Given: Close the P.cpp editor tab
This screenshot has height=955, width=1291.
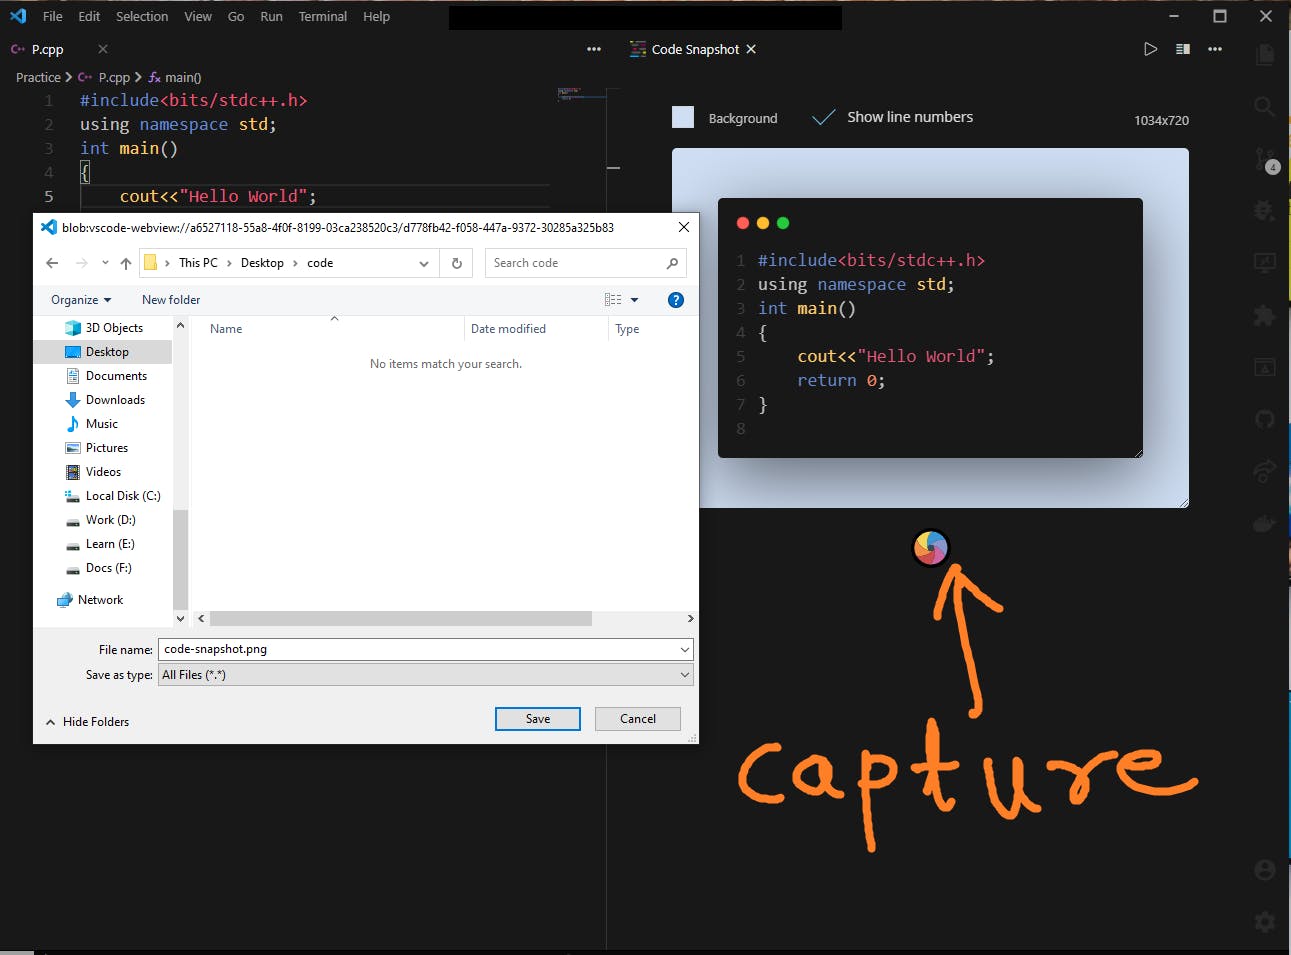Looking at the screenshot, I should click(x=103, y=49).
